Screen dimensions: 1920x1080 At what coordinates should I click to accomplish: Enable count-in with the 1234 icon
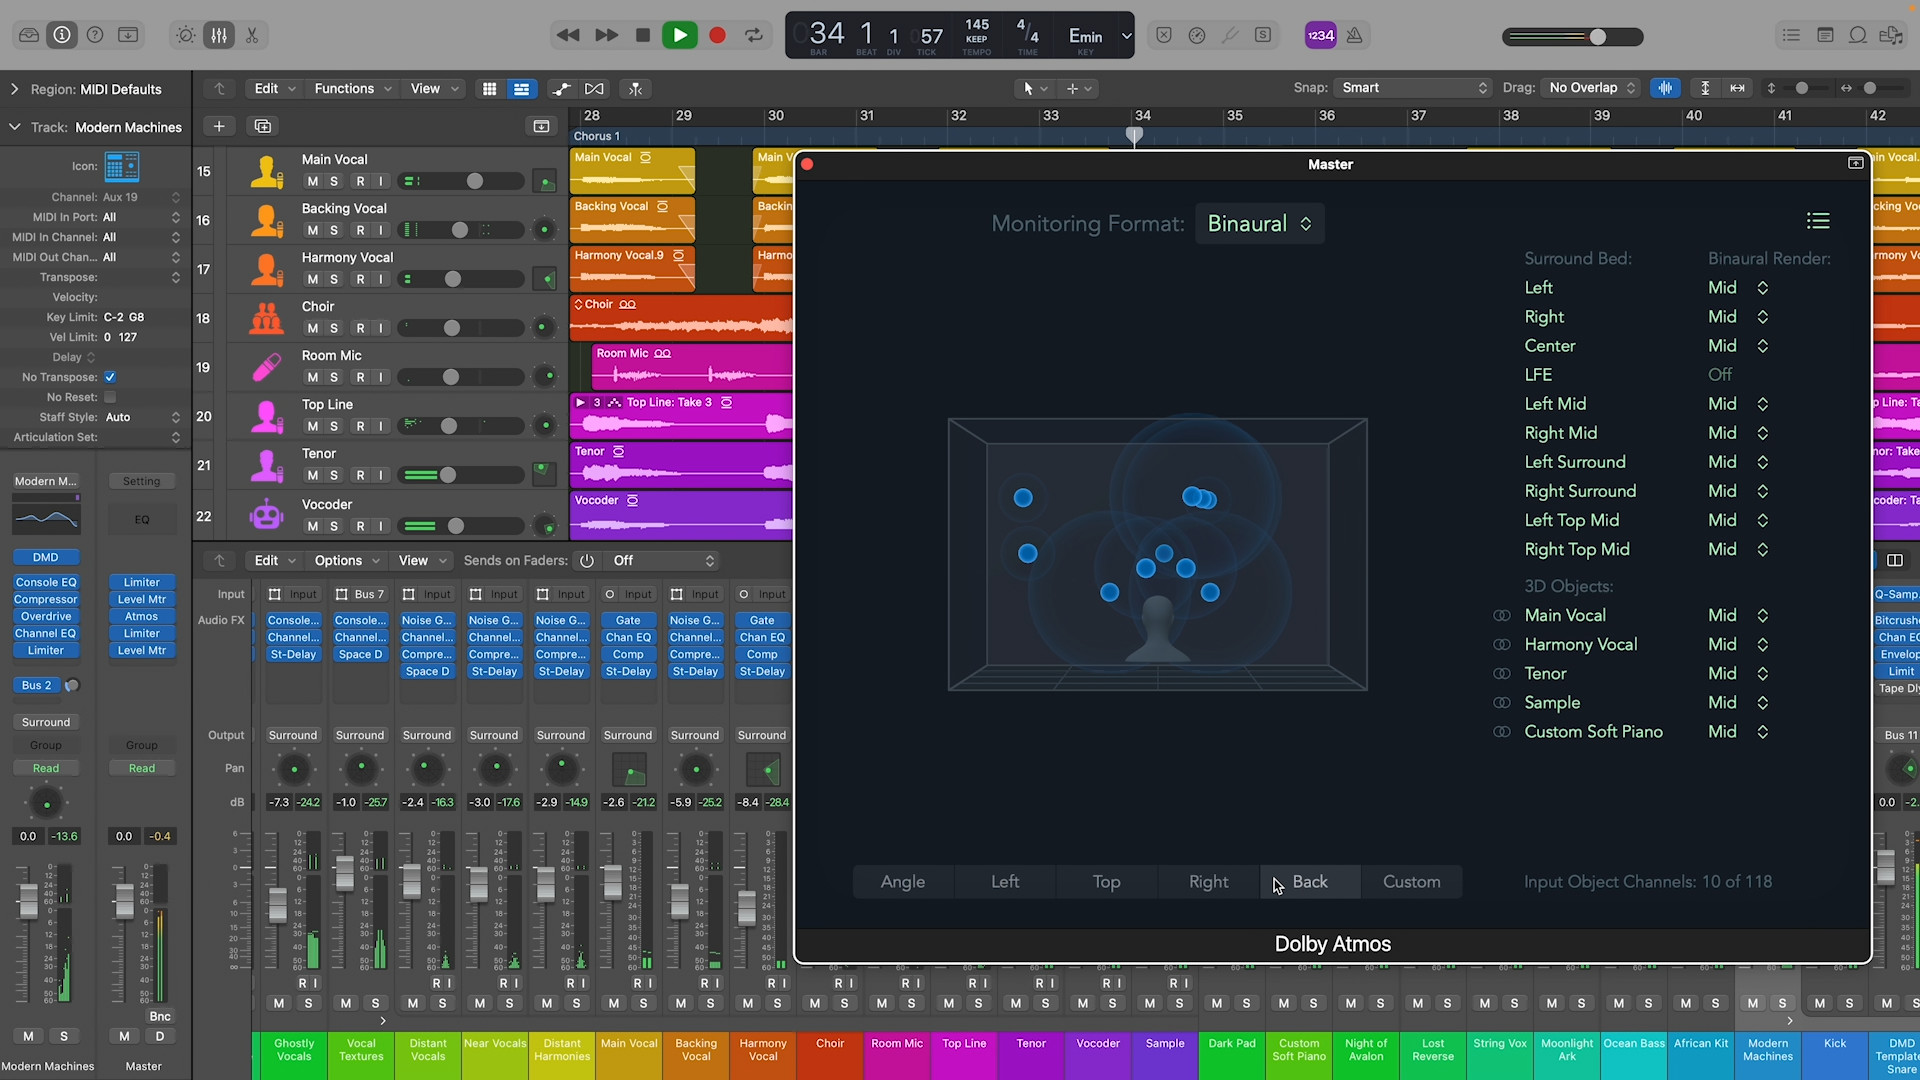(x=1321, y=35)
